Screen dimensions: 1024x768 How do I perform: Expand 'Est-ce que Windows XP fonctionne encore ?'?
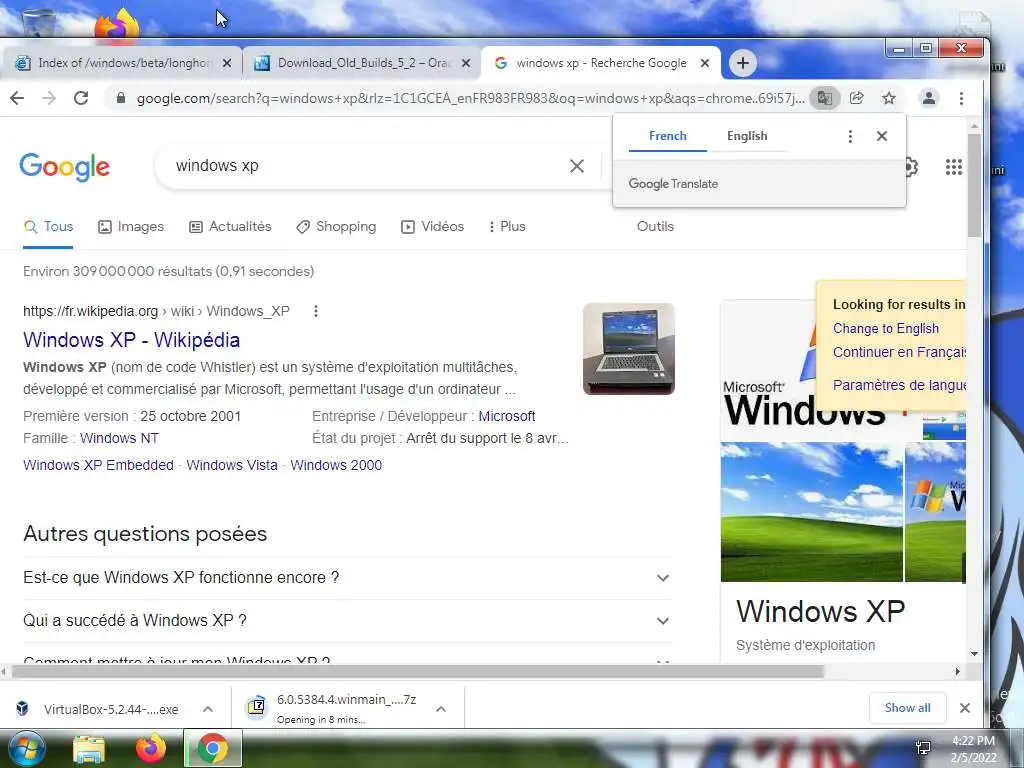pos(347,578)
